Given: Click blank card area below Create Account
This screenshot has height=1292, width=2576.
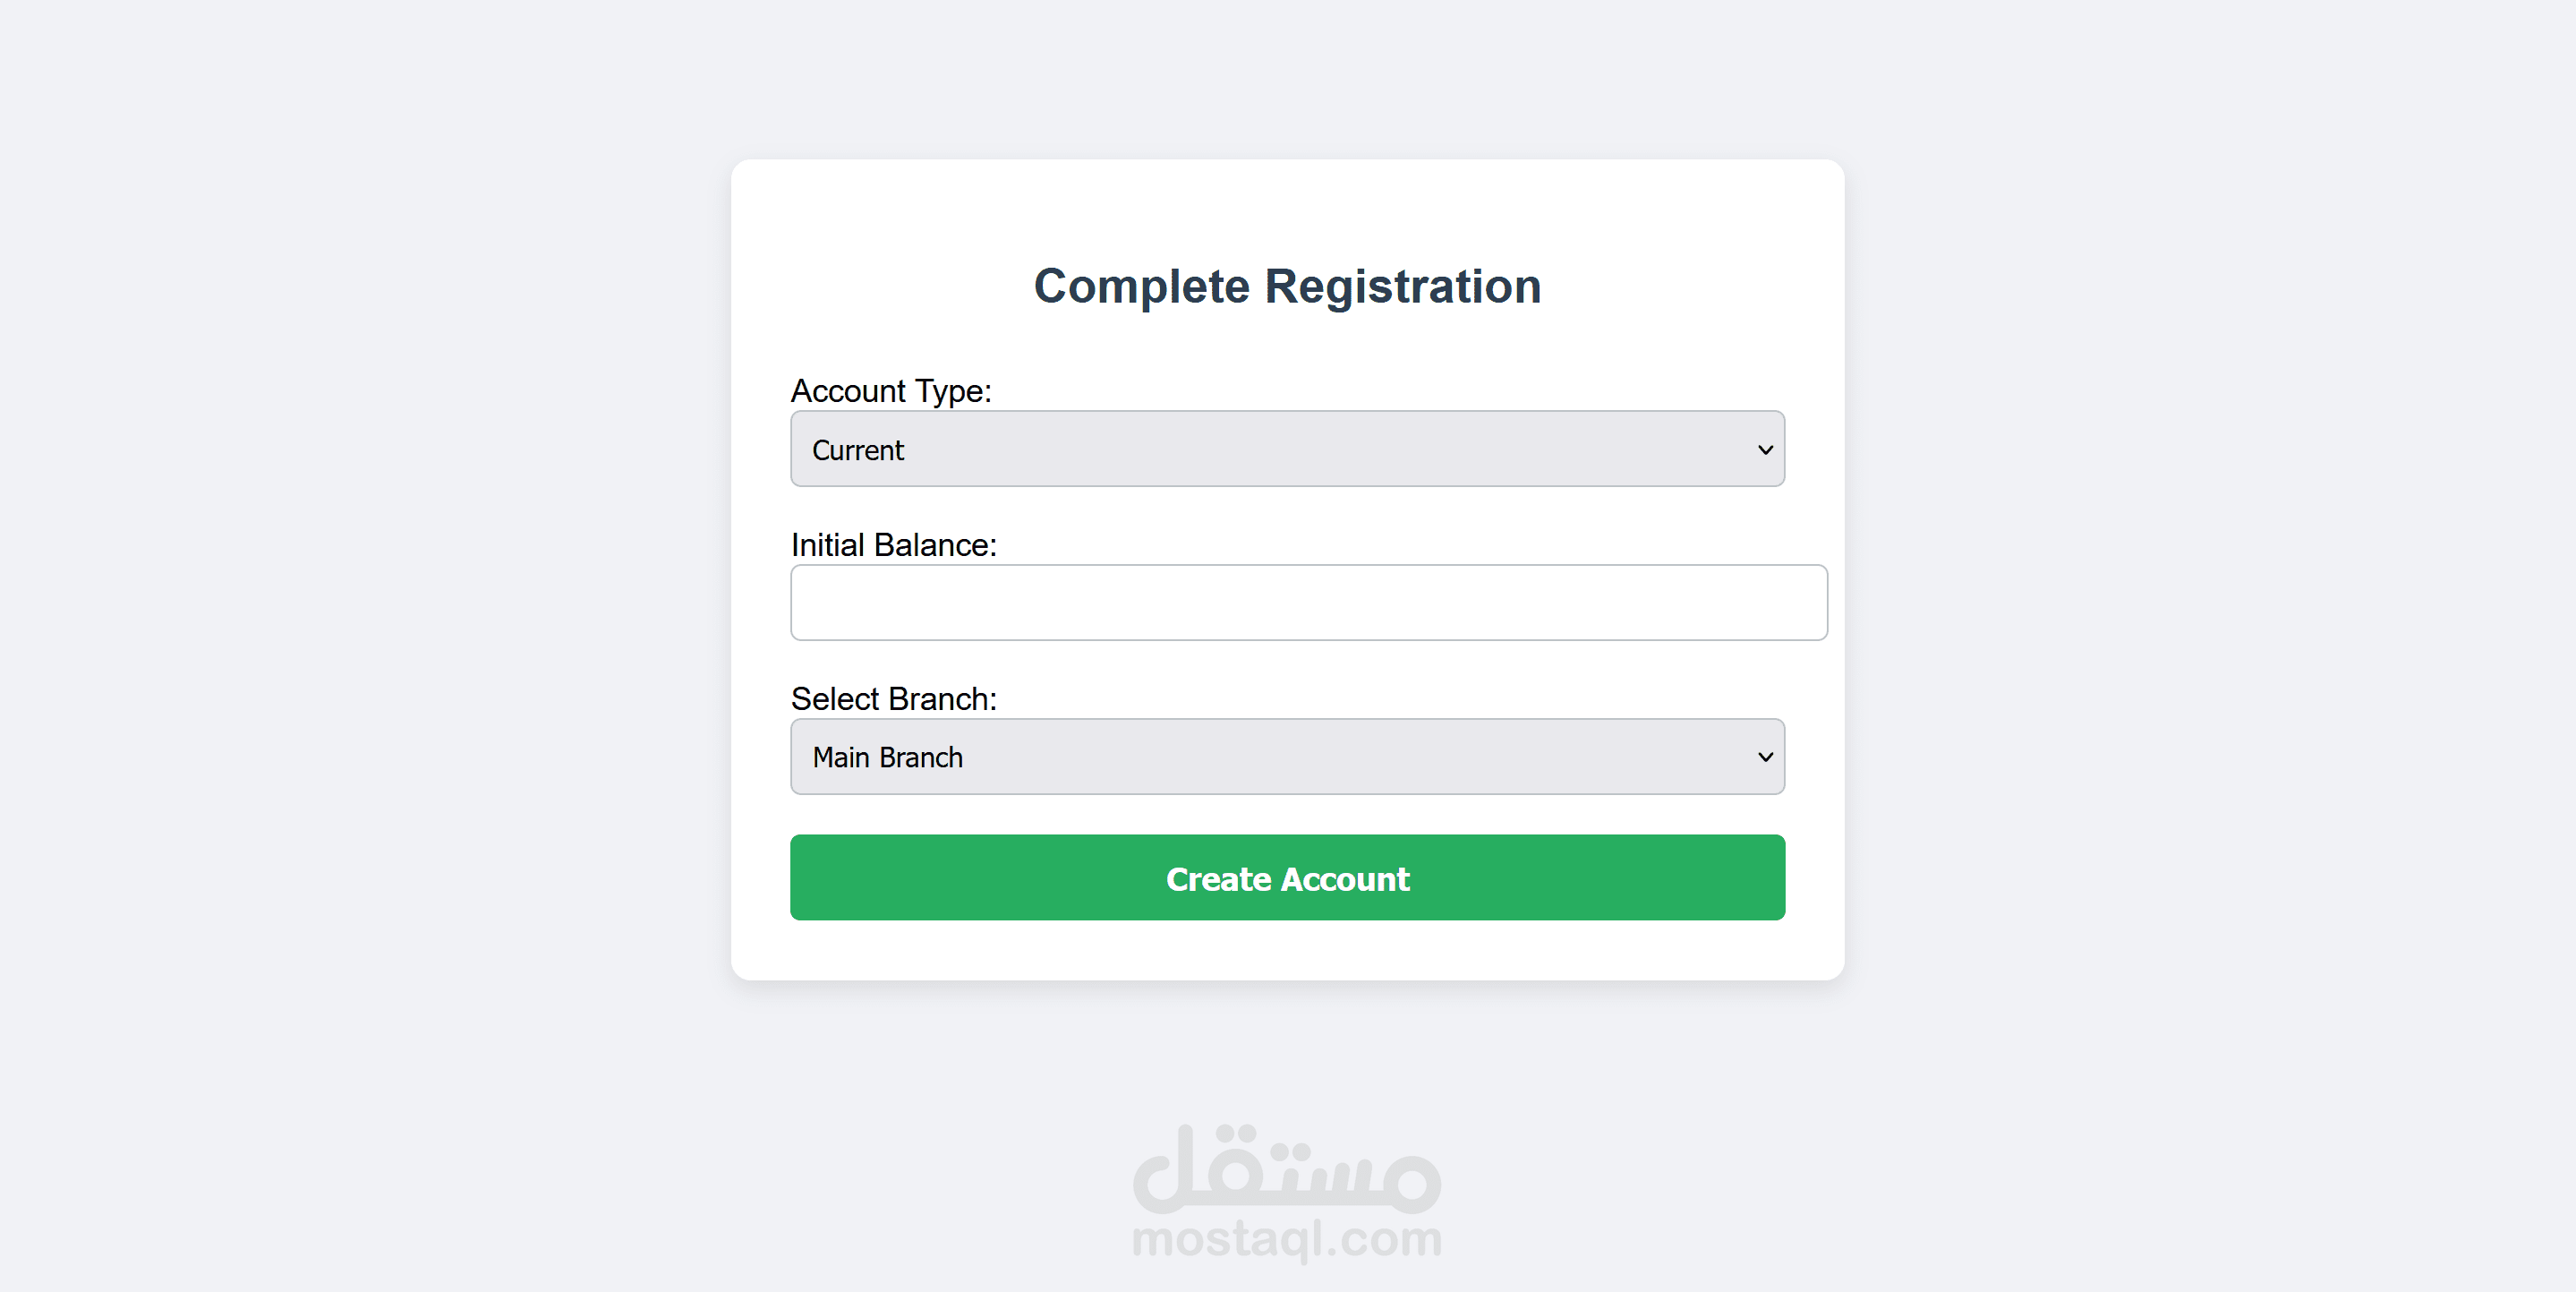Looking at the screenshot, I should 1287,950.
